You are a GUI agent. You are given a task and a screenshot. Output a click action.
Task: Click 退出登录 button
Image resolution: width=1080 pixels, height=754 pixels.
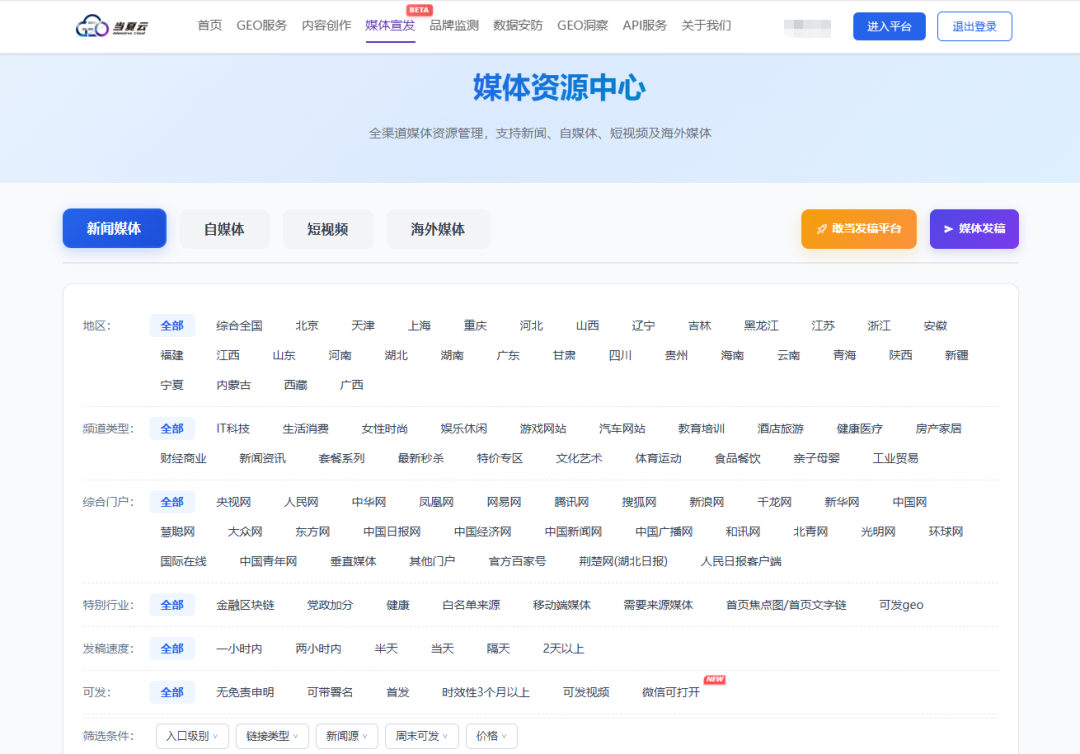tap(974, 26)
